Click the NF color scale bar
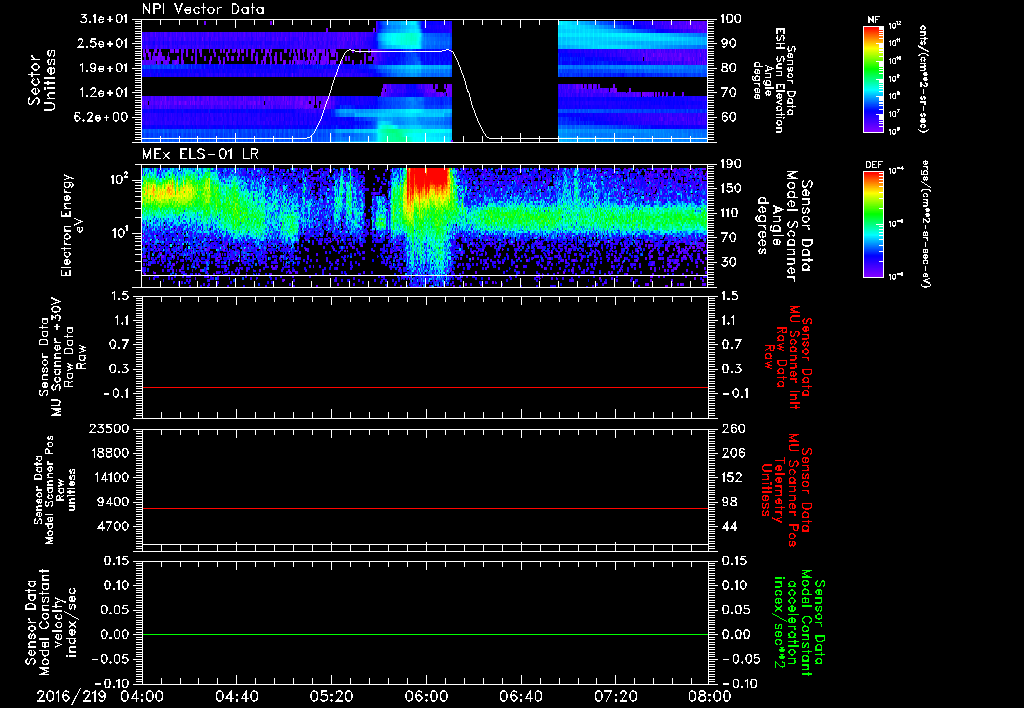The image size is (1024, 708). (873, 78)
